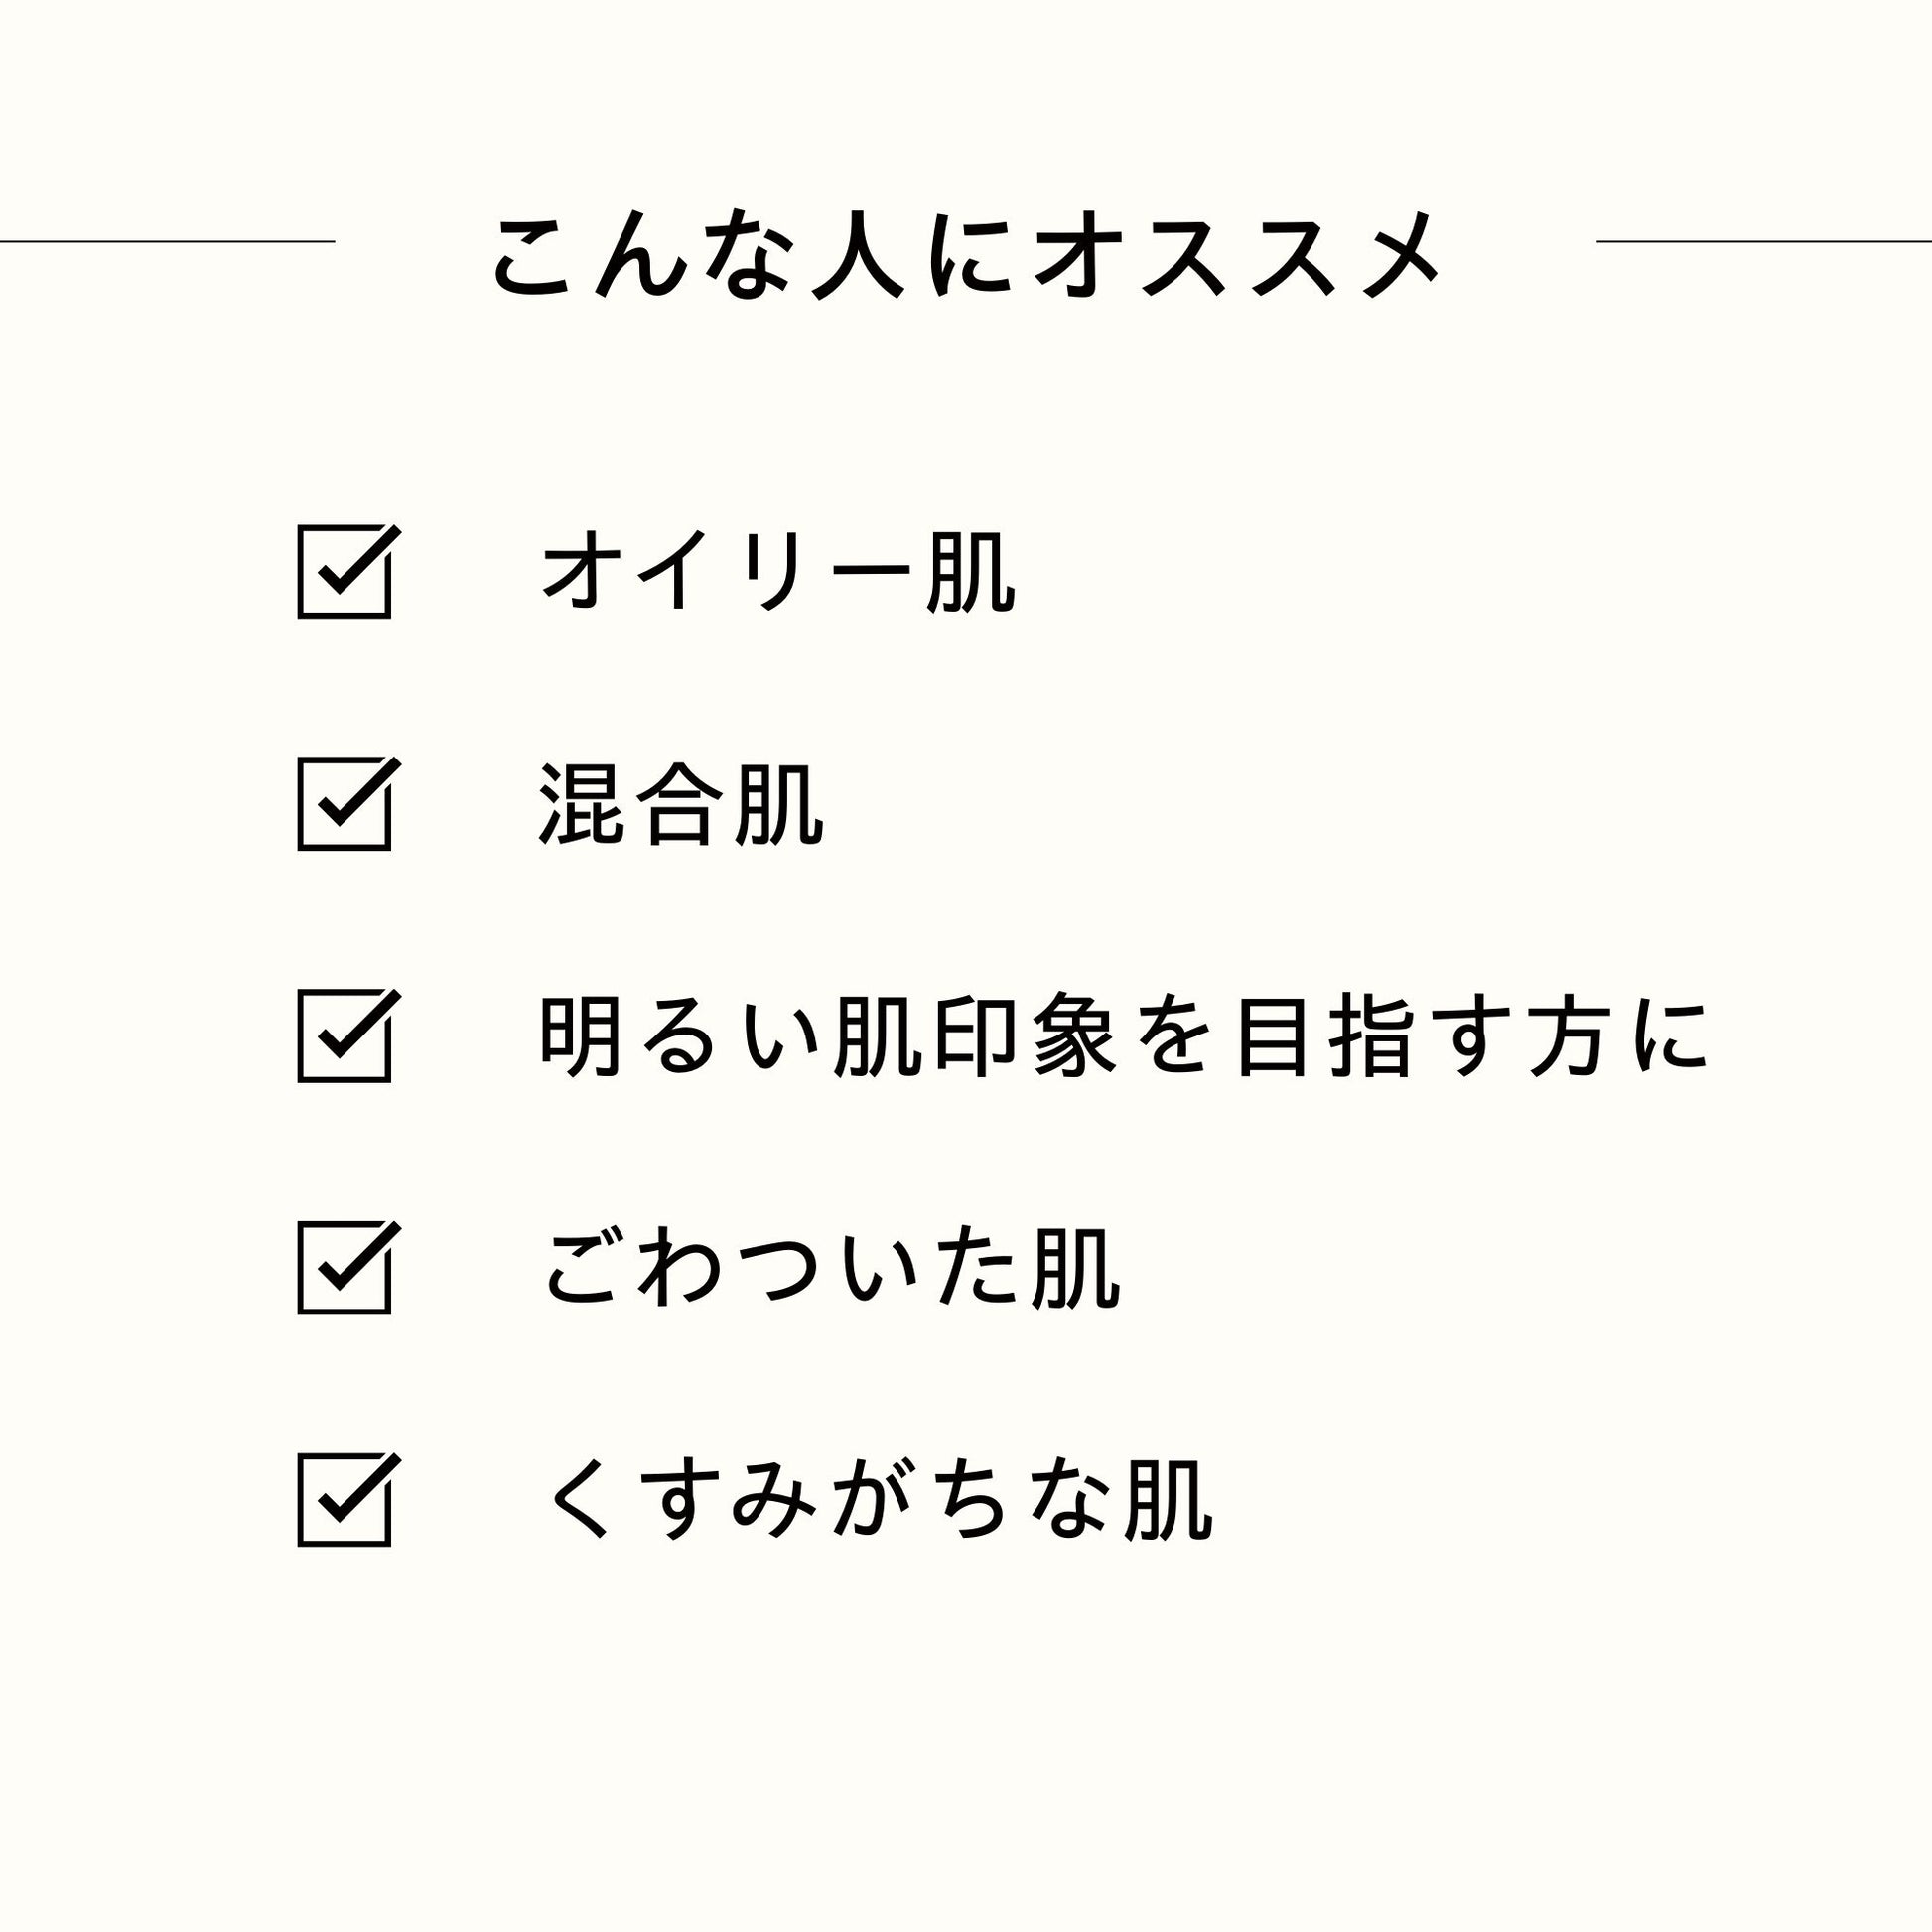Click the こんな人にオススメ heading
Image resolution: width=1932 pixels, height=1932 pixels.
tap(965, 255)
